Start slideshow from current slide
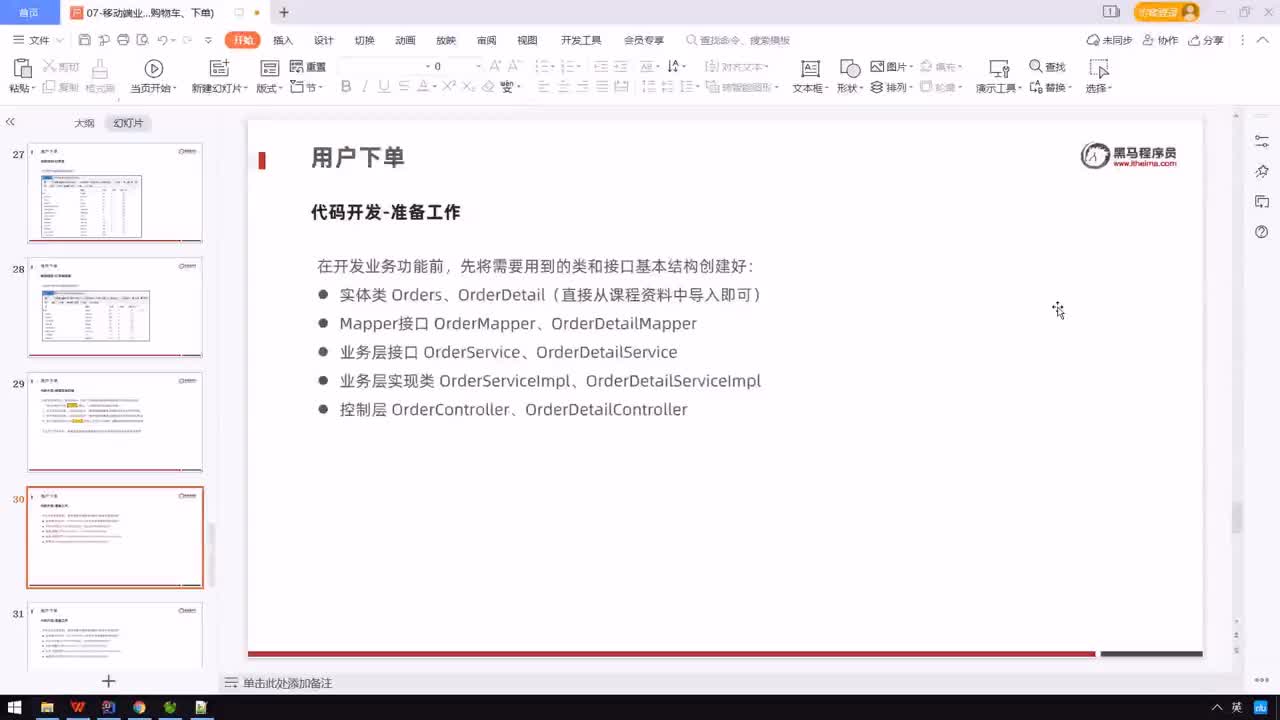1280x720 pixels. pos(153,68)
